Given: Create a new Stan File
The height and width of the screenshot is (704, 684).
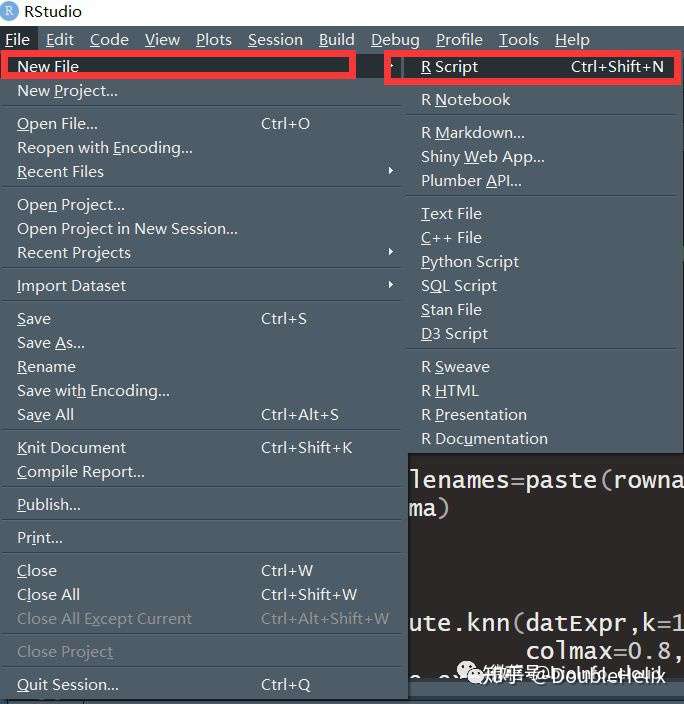Looking at the screenshot, I should coord(543,310).
